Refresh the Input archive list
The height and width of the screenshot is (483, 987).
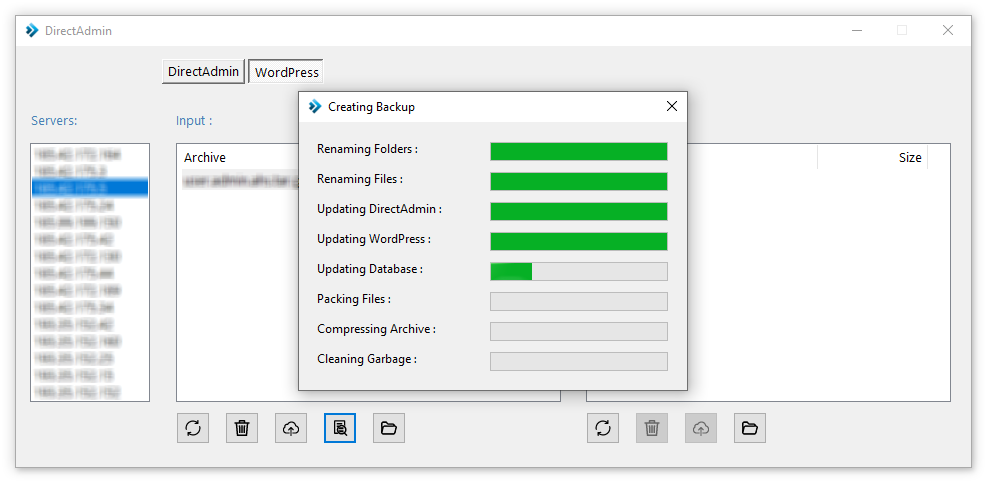pos(193,428)
